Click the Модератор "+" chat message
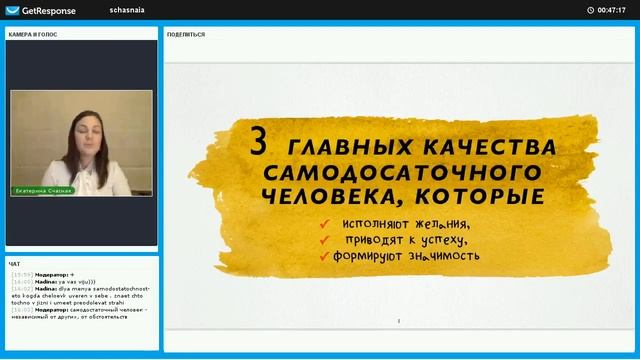 point(43,275)
